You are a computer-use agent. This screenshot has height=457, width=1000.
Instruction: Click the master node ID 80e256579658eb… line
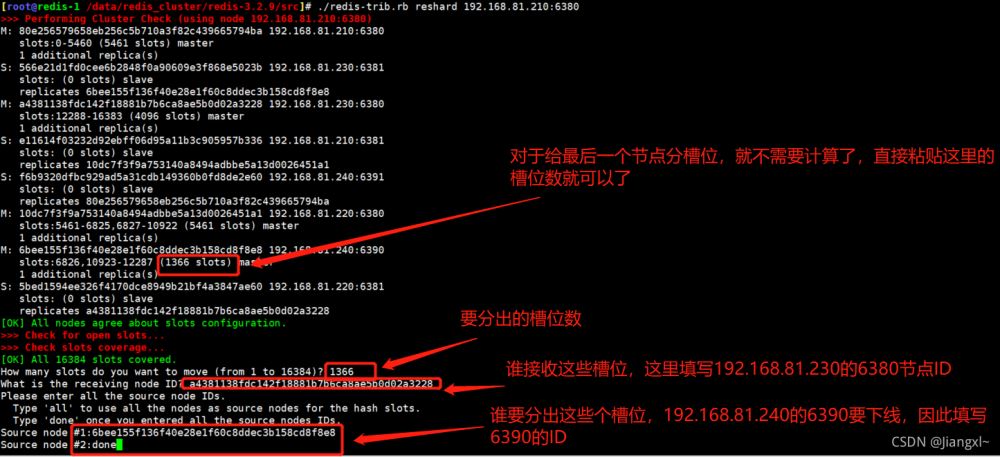(x=193, y=31)
